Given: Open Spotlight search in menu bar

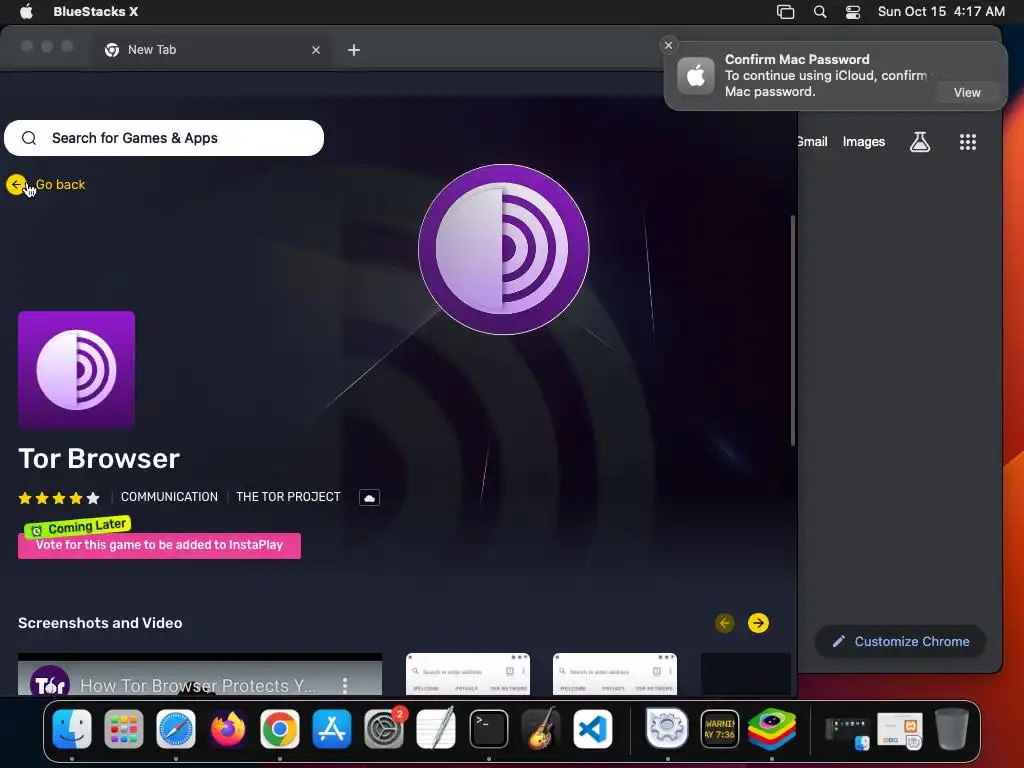Looking at the screenshot, I should click(x=820, y=12).
